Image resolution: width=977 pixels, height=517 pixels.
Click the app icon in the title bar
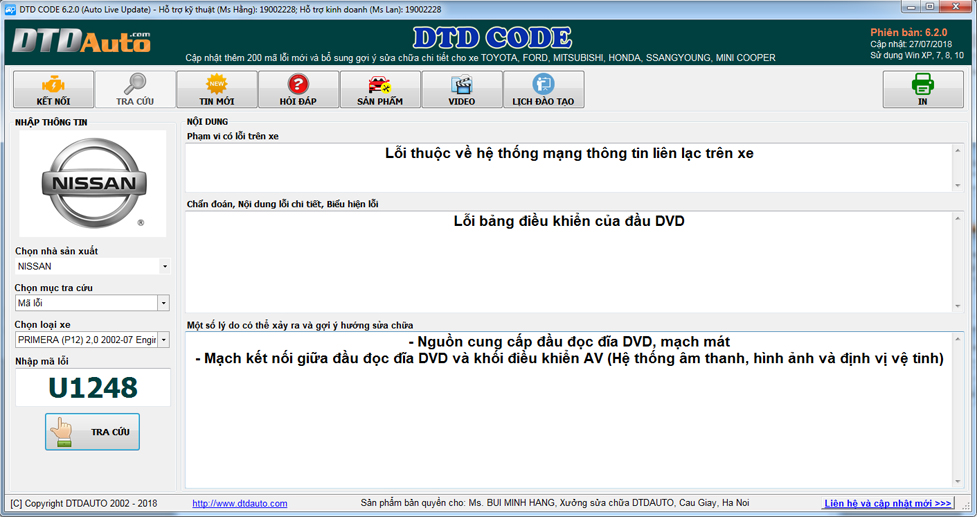pos(10,9)
